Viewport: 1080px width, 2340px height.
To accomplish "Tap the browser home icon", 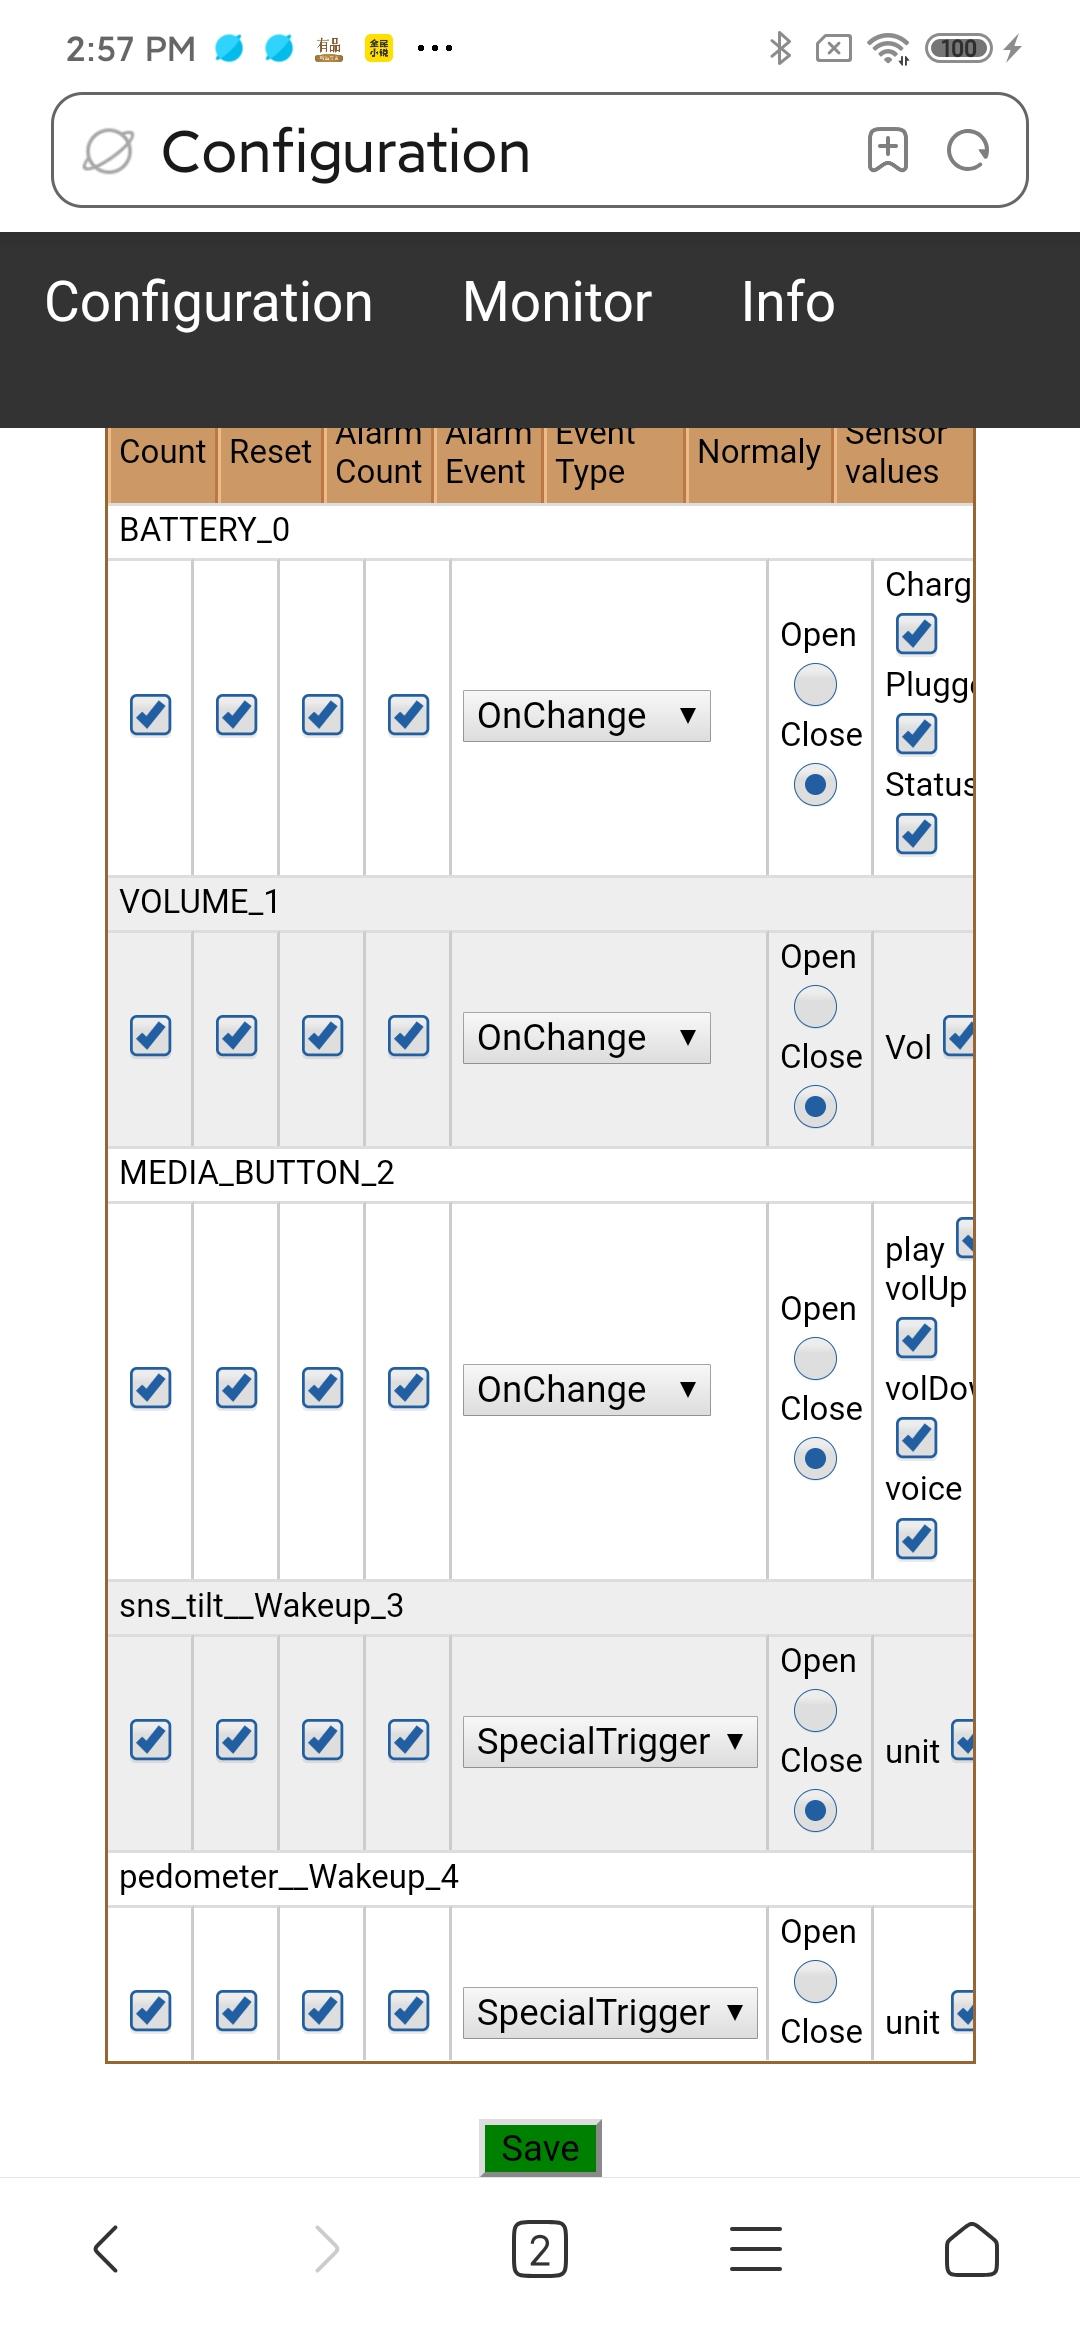I will [972, 2249].
